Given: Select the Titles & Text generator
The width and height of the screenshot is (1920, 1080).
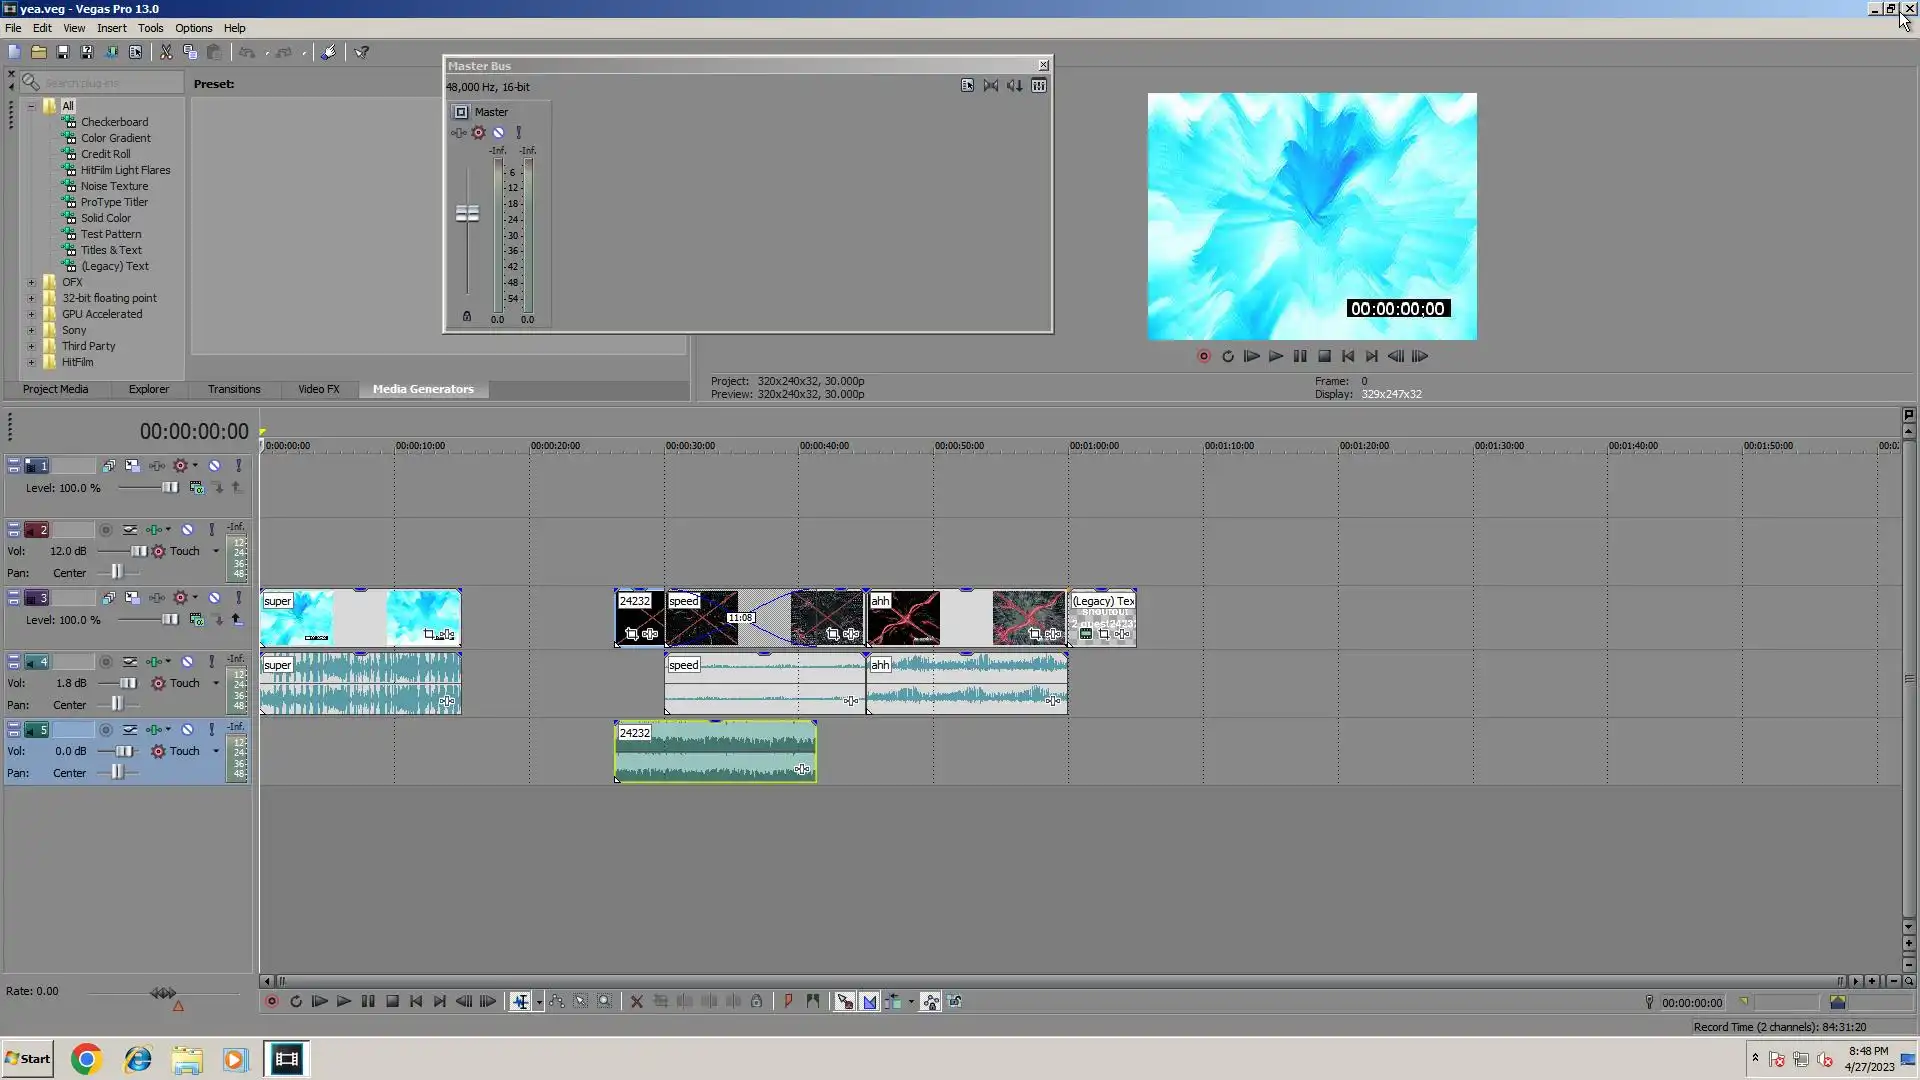Looking at the screenshot, I should [x=111, y=251].
